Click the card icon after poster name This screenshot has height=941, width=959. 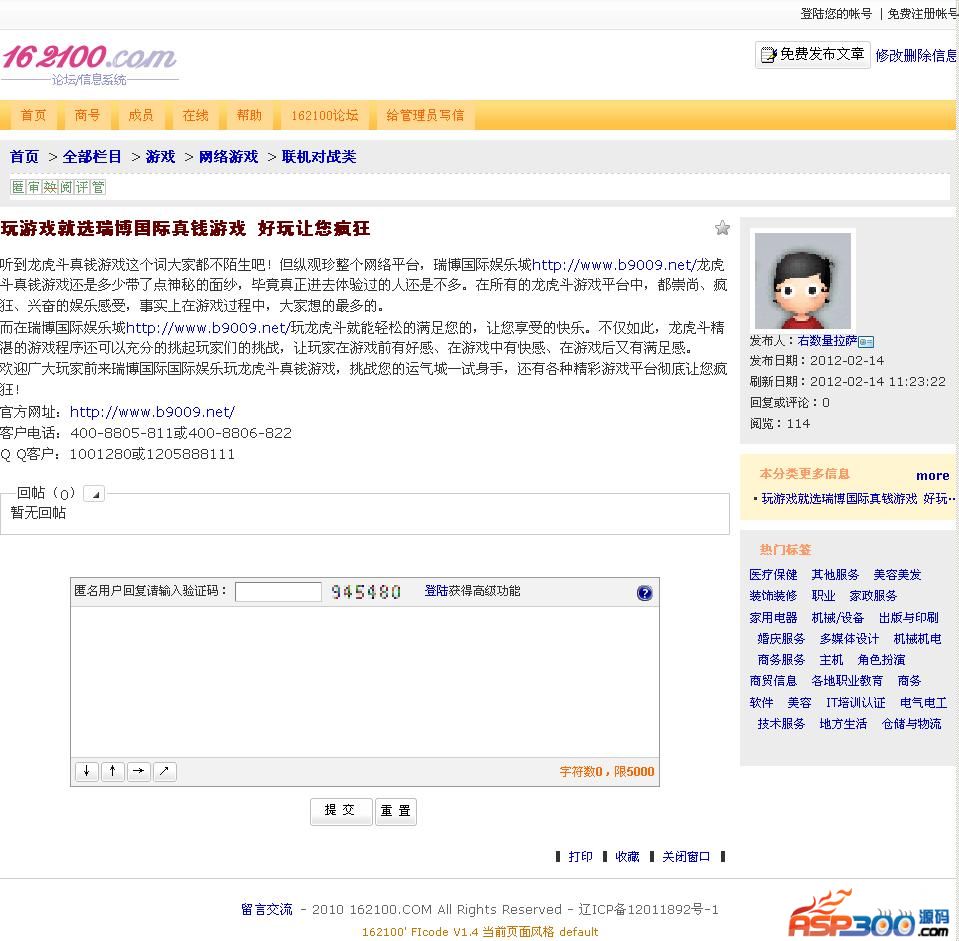[866, 342]
